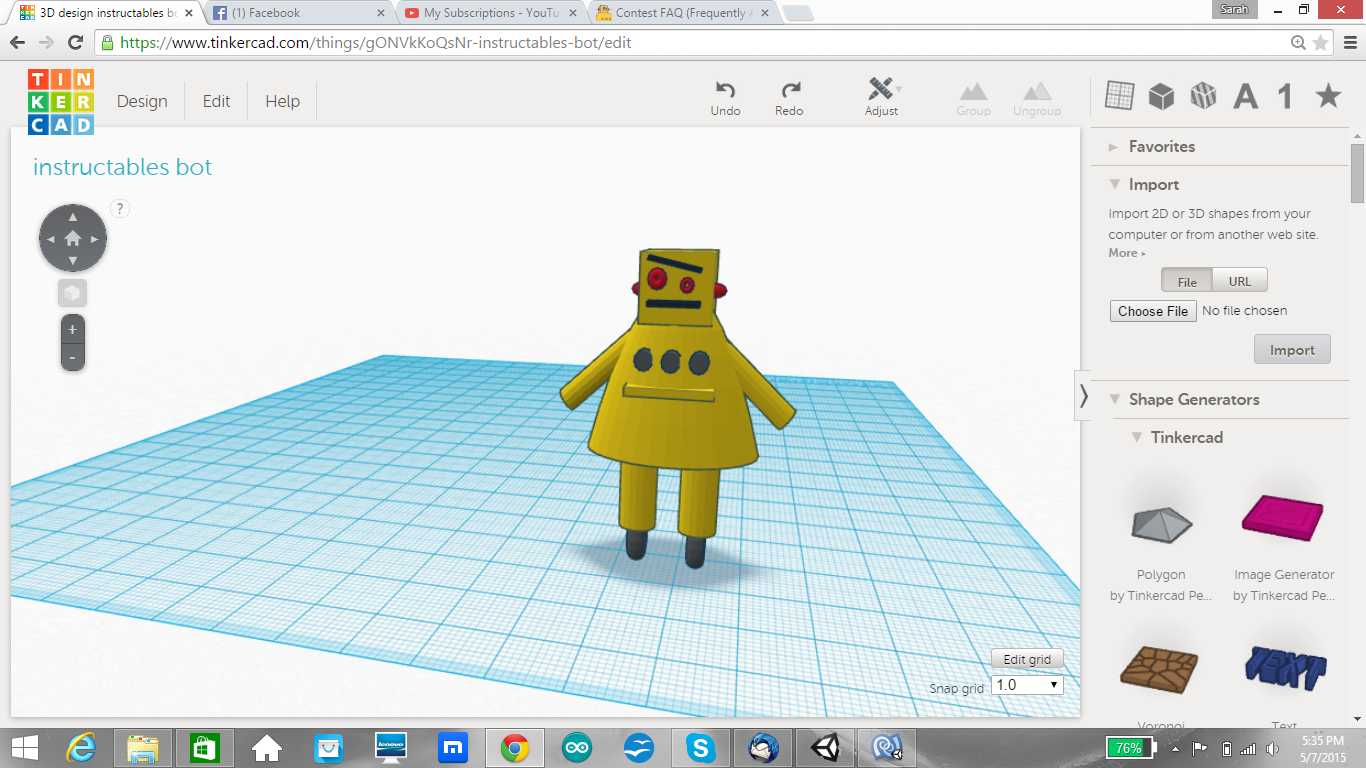This screenshot has width=1366, height=768.
Task: Select the Workplane shape icon
Action: point(1118,95)
